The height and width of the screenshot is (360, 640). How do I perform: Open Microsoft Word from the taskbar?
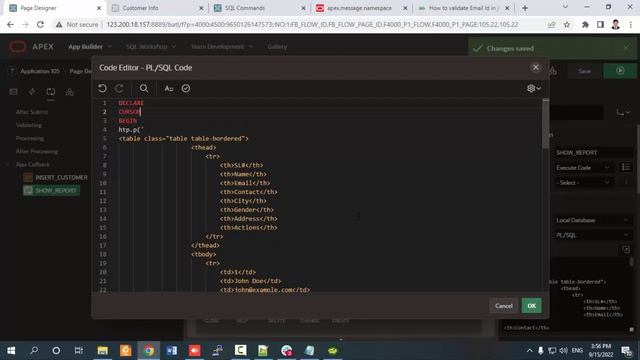(172, 351)
